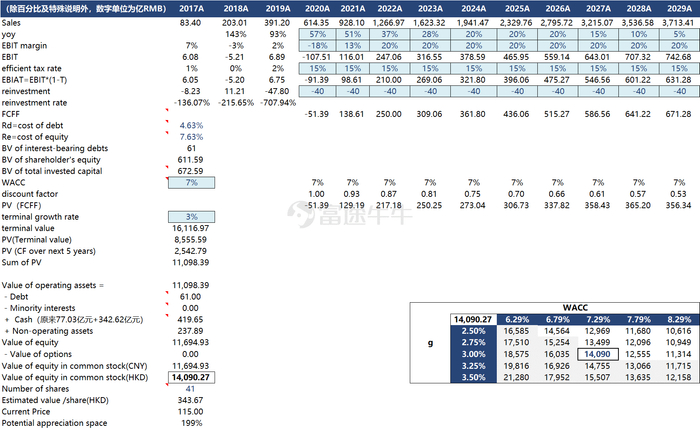Click the 2023A reinvestment cell -40
The height and width of the screenshot is (429, 700).
[430, 91]
